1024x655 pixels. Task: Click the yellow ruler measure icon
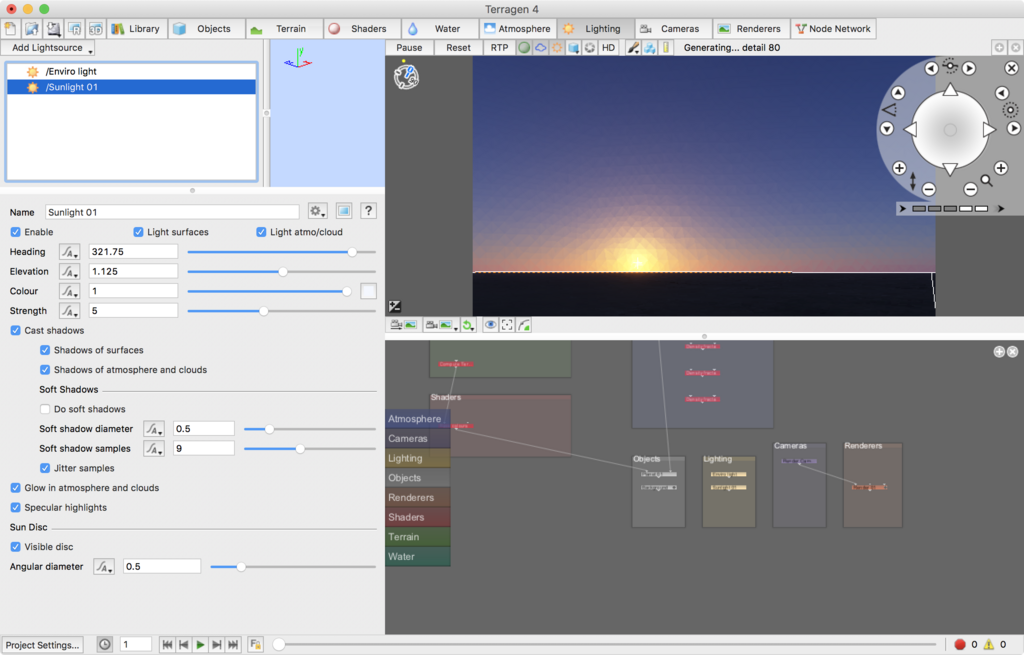point(666,48)
